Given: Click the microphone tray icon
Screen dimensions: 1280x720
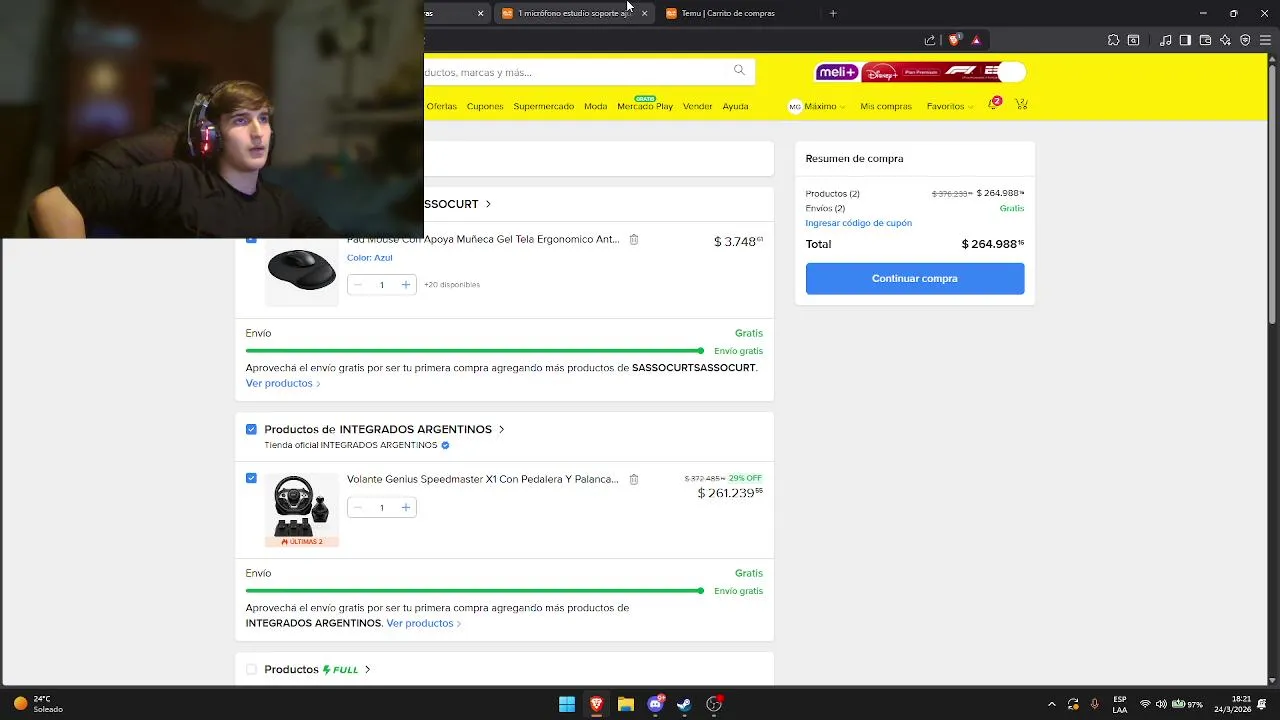Looking at the screenshot, I should 1095,704.
